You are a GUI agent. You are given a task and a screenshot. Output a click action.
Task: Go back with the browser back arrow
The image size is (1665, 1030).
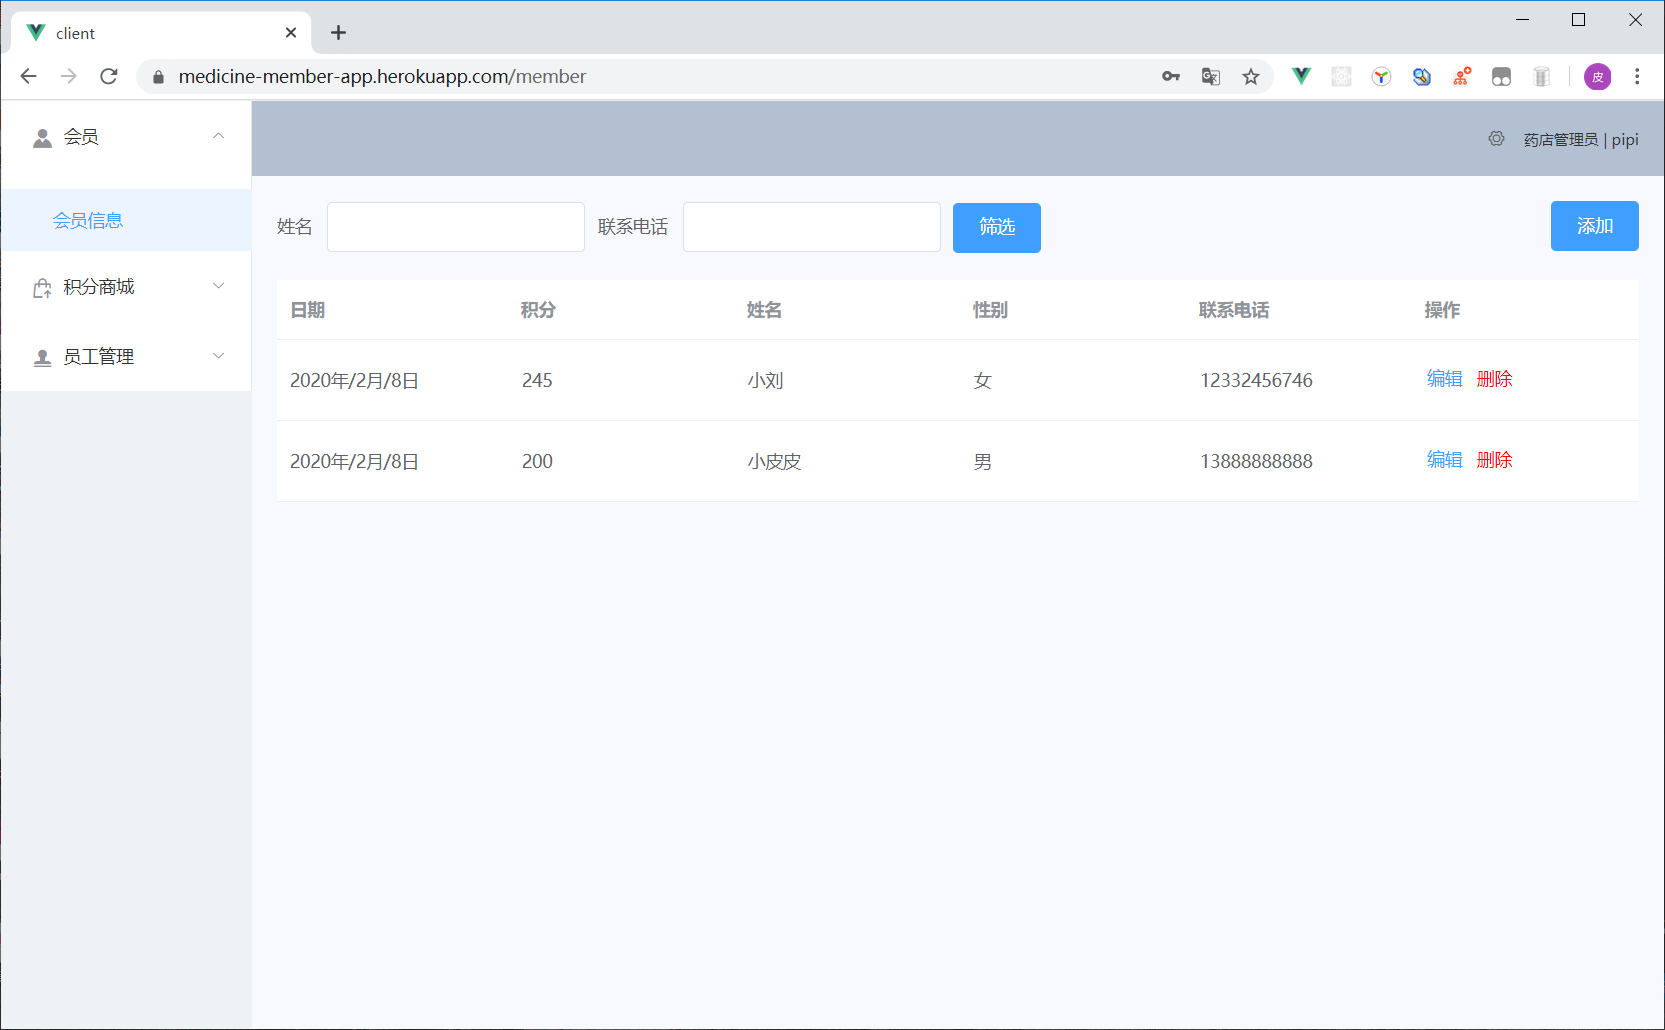[28, 76]
